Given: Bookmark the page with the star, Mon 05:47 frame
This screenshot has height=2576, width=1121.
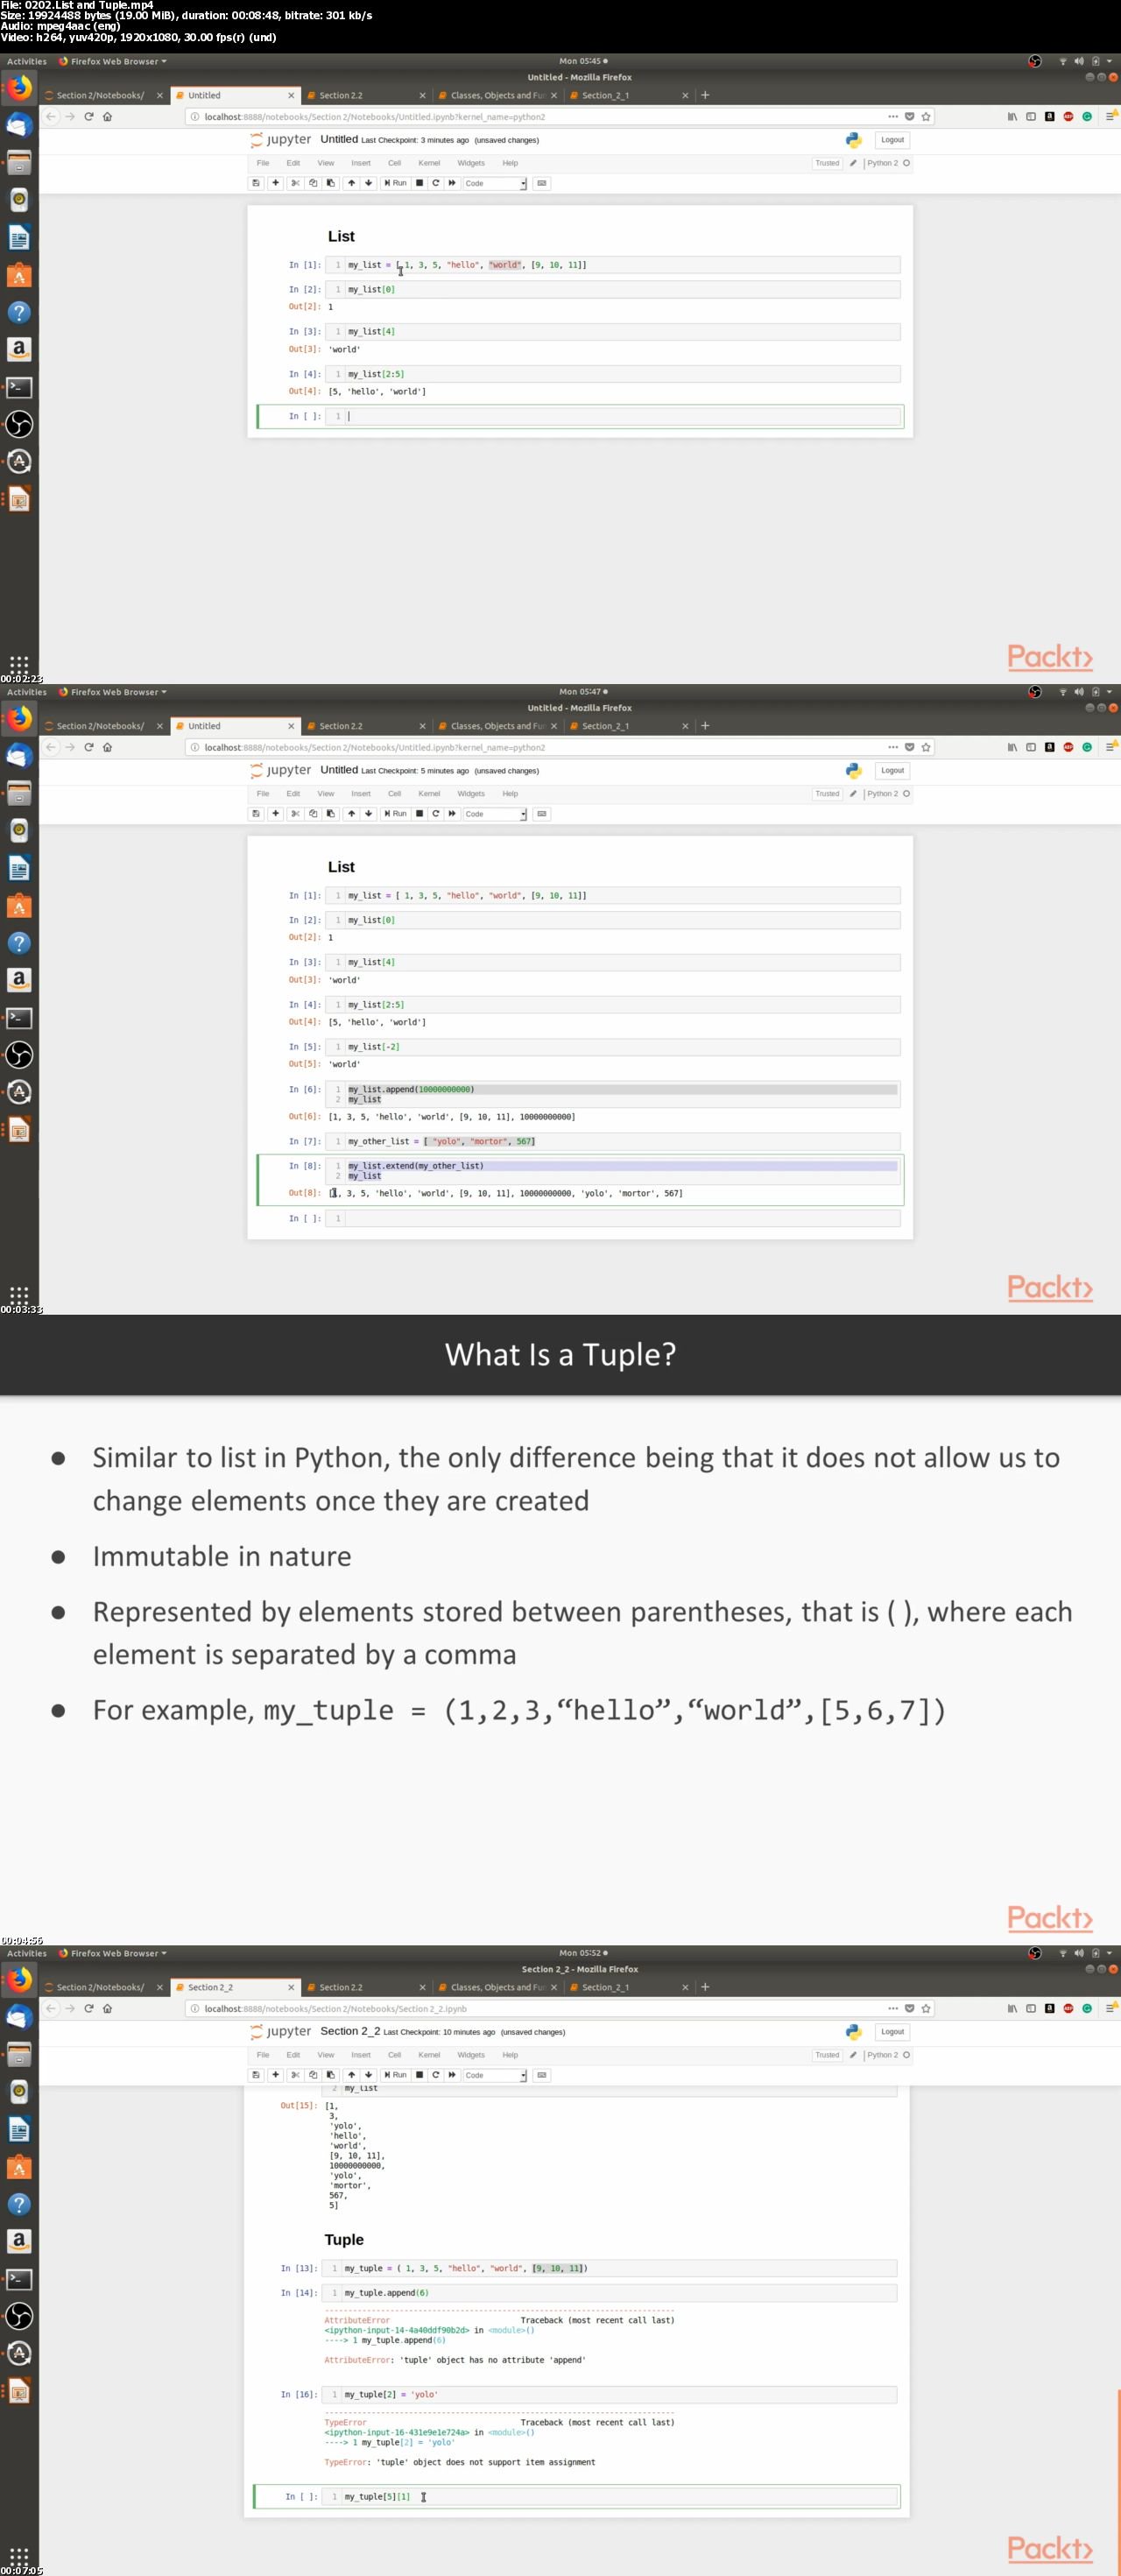Looking at the screenshot, I should (x=926, y=747).
